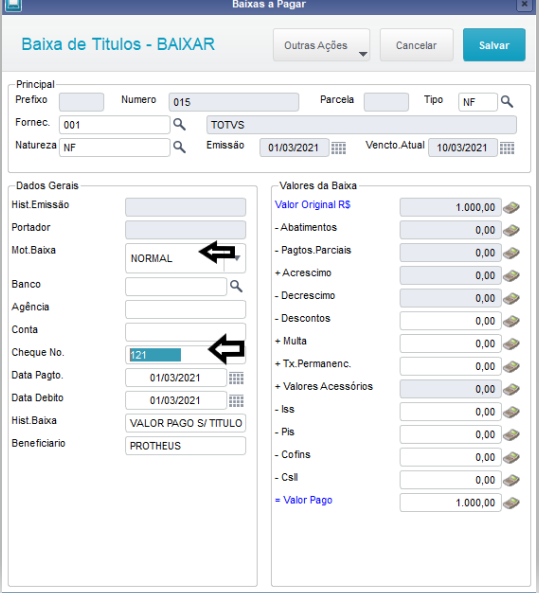Click the Abatimentos value field

pyautogui.click(x=450, y=230)
